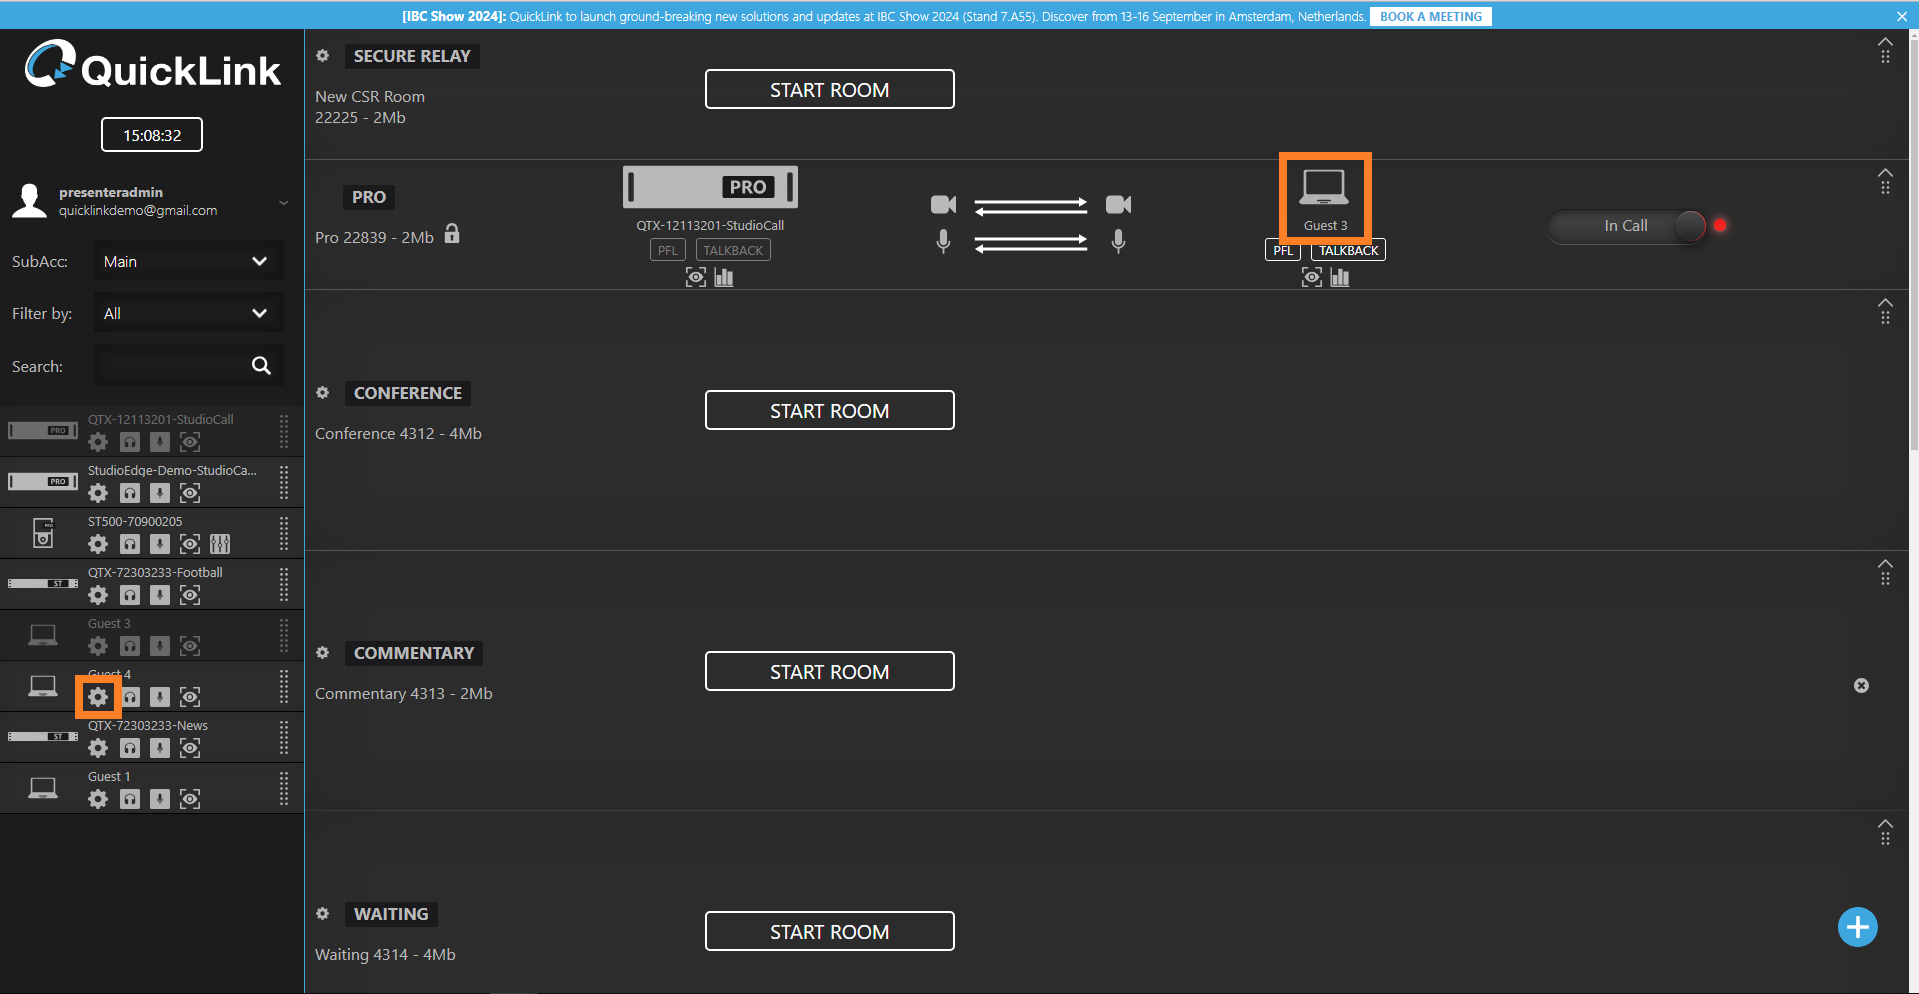1919x994 pixels.
Task: Select Guest 3 laptop in Pro room
Action: point(1324,196)
